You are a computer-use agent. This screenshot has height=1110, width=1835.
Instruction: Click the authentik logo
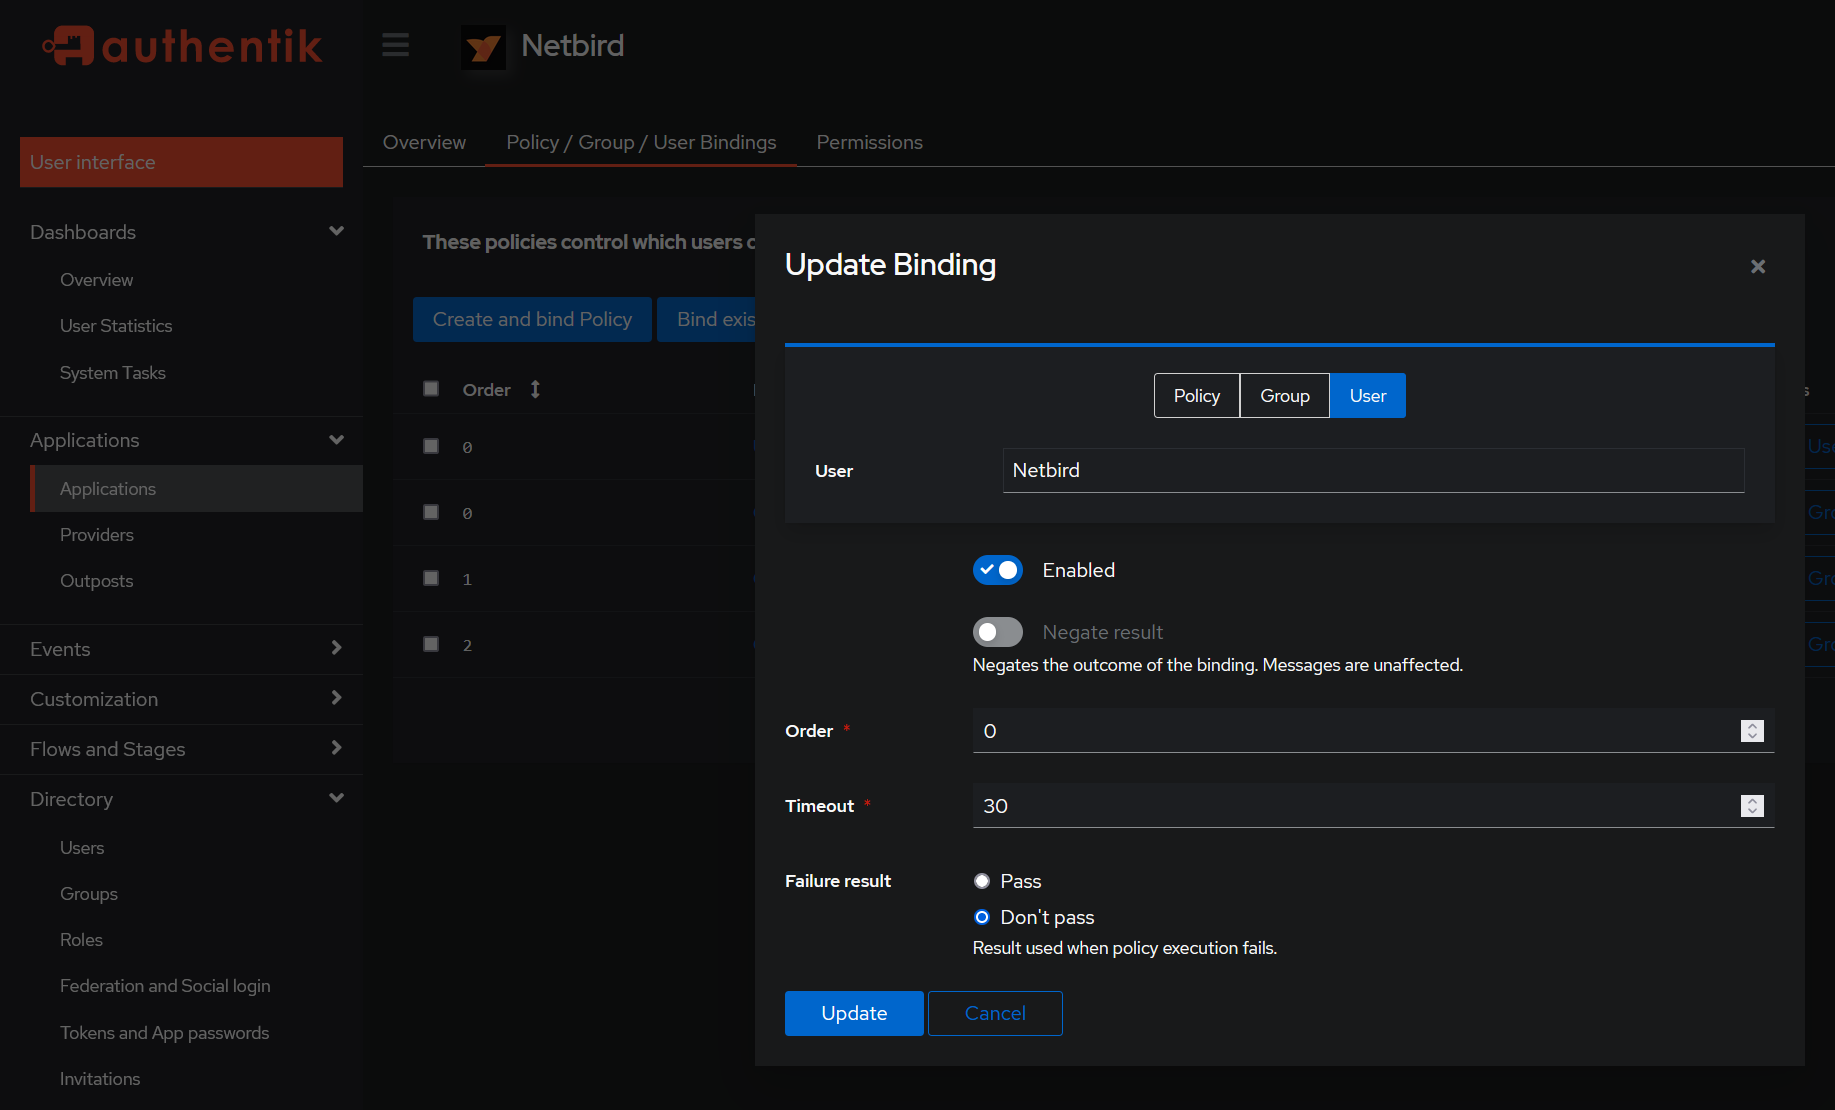click(x=182, y=45)
